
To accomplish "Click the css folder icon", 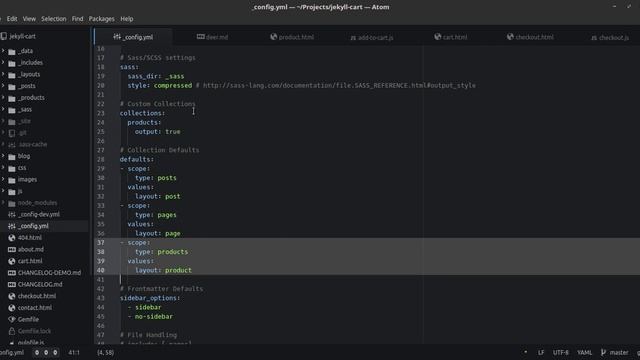I will coord(12,168).
